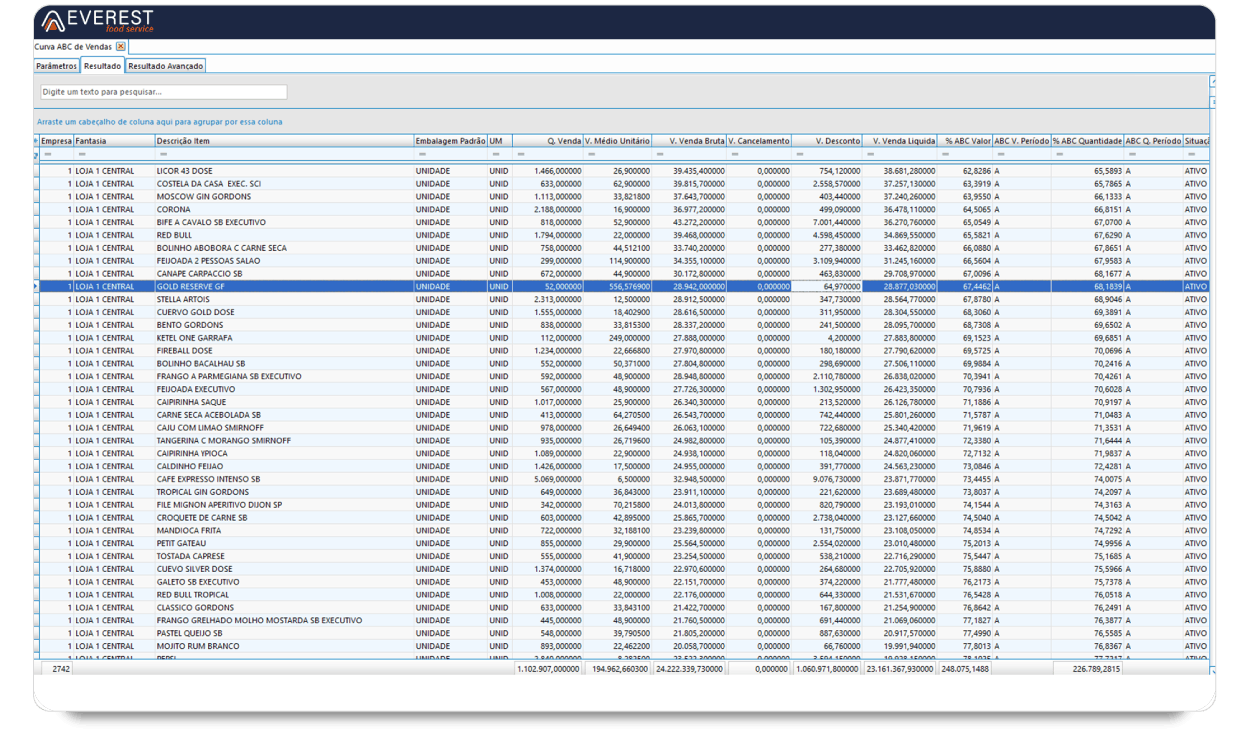Image resolution: width=1249 pixels, height=747 pixels.
Task: Click the % ABC Quantidade column header
Action: (1087, 141)
